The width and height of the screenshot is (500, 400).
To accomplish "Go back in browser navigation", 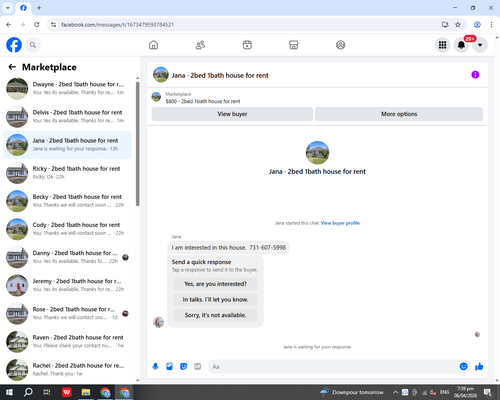I will 9,25.
